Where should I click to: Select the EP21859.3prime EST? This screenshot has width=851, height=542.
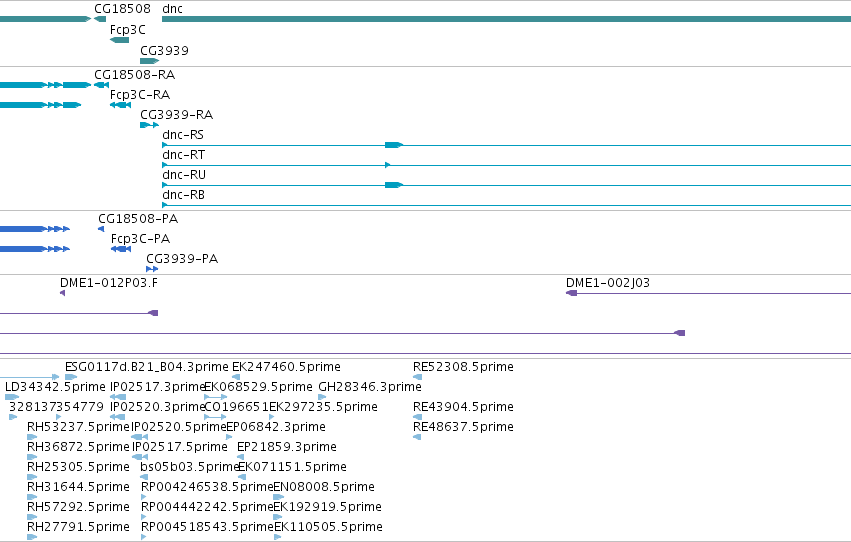(x=240, y=457)
